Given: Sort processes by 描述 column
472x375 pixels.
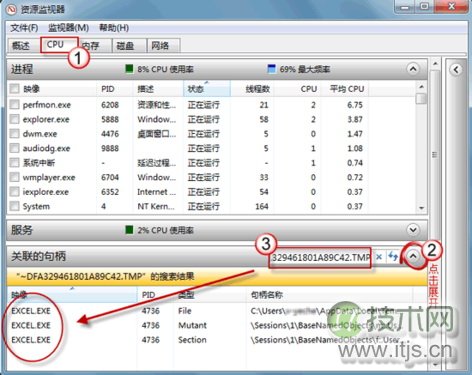Looking at the screenshot, I should pos(159,89).
